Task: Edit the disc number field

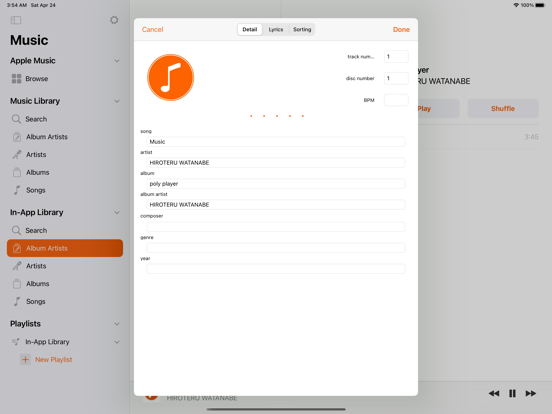Action: [396, 78]
